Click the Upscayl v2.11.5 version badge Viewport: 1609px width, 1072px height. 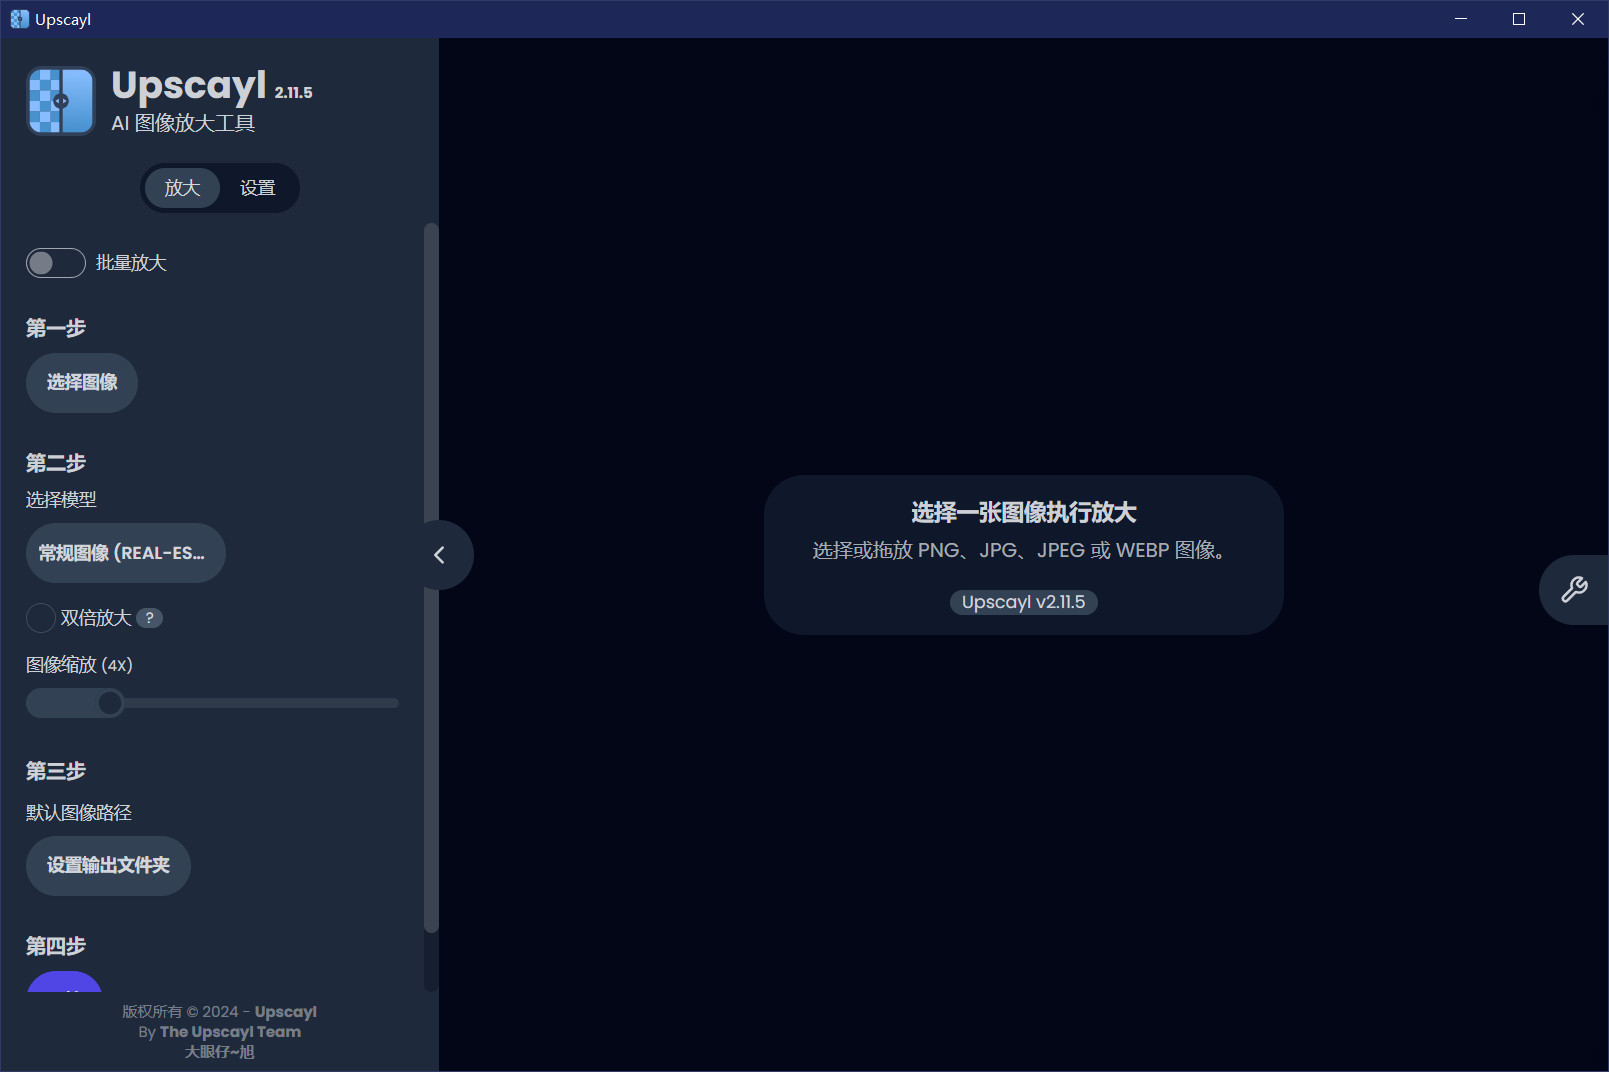[x=1023, y=602]
